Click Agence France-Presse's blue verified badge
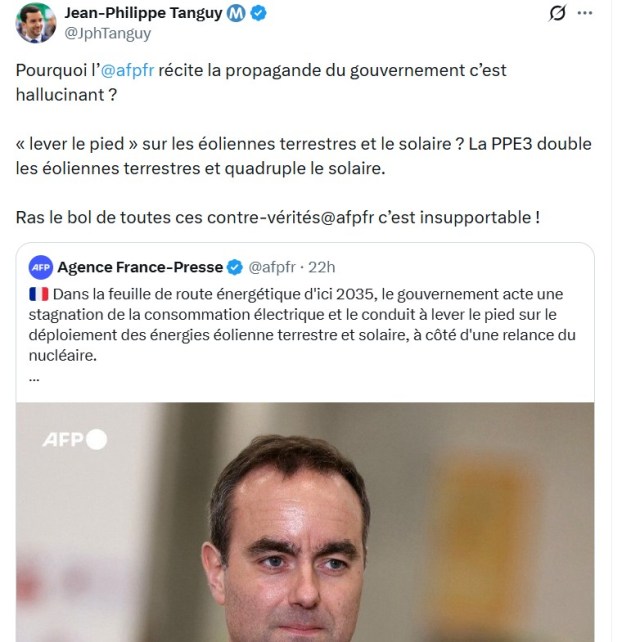This screenshot has height=642, width=640. [x=235, y=267]
